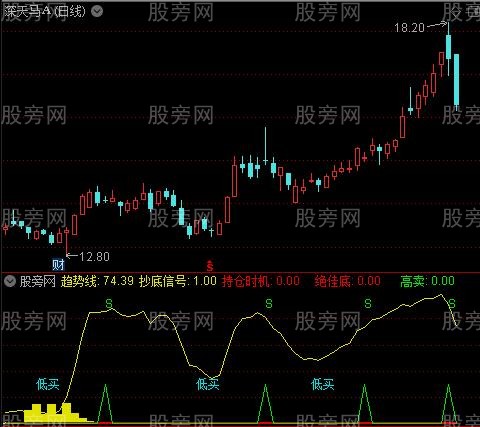The image size is (480, 427).
Task: Select the 12.80 low price label
Action: coord(95,257)
